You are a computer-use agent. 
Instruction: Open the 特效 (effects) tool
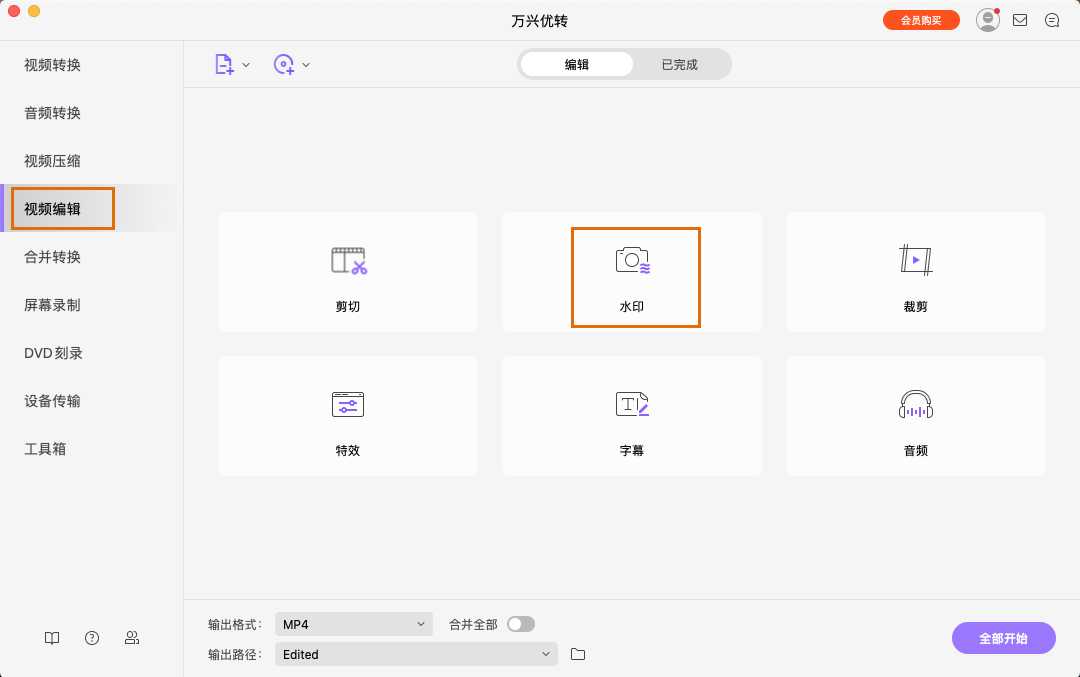(x=347, y=415)
